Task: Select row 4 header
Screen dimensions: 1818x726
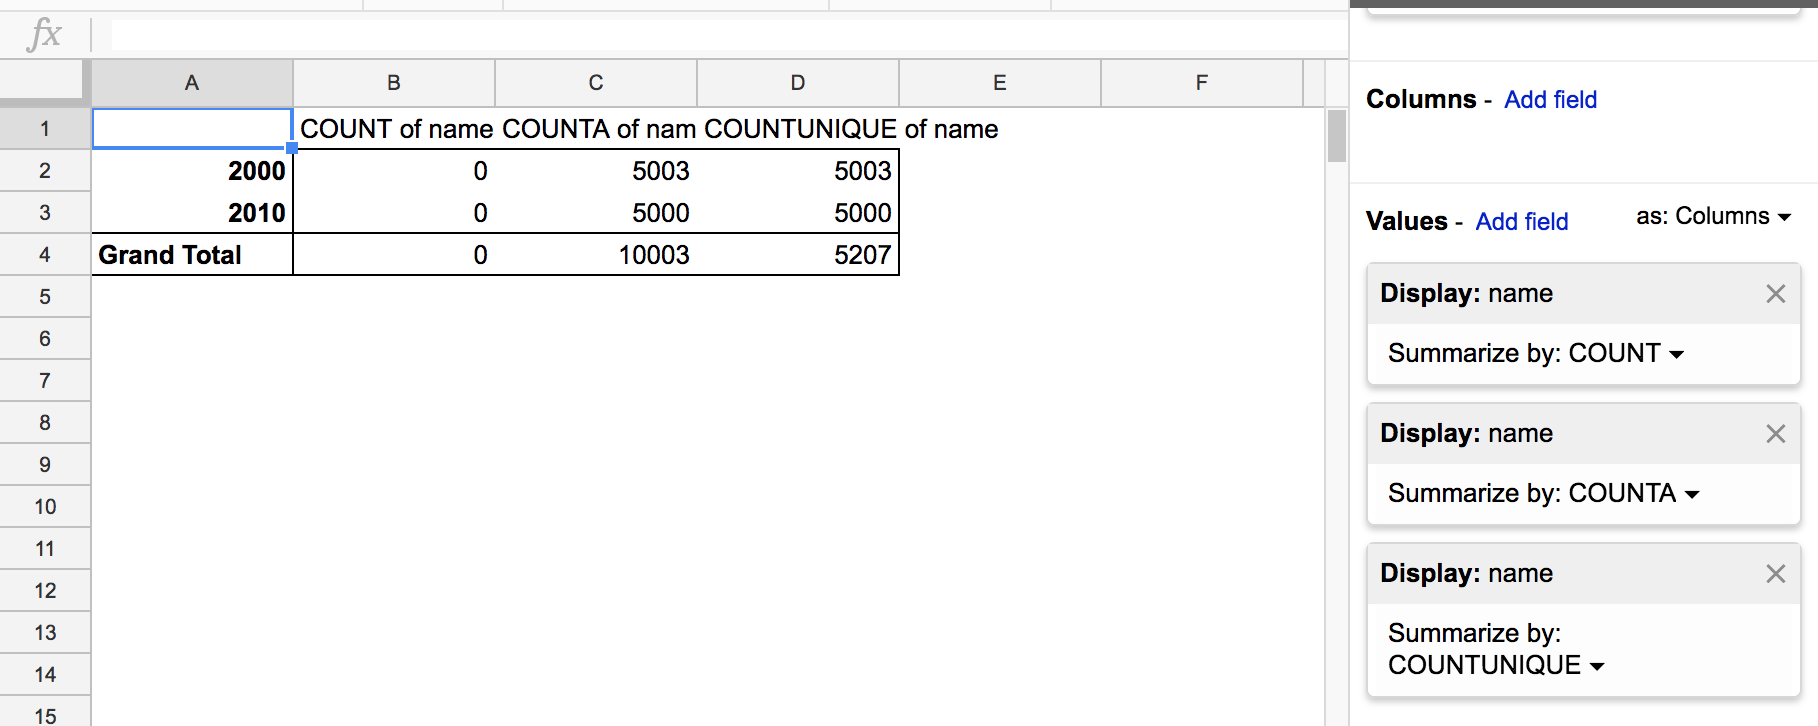Action: [x=45, y=255]
